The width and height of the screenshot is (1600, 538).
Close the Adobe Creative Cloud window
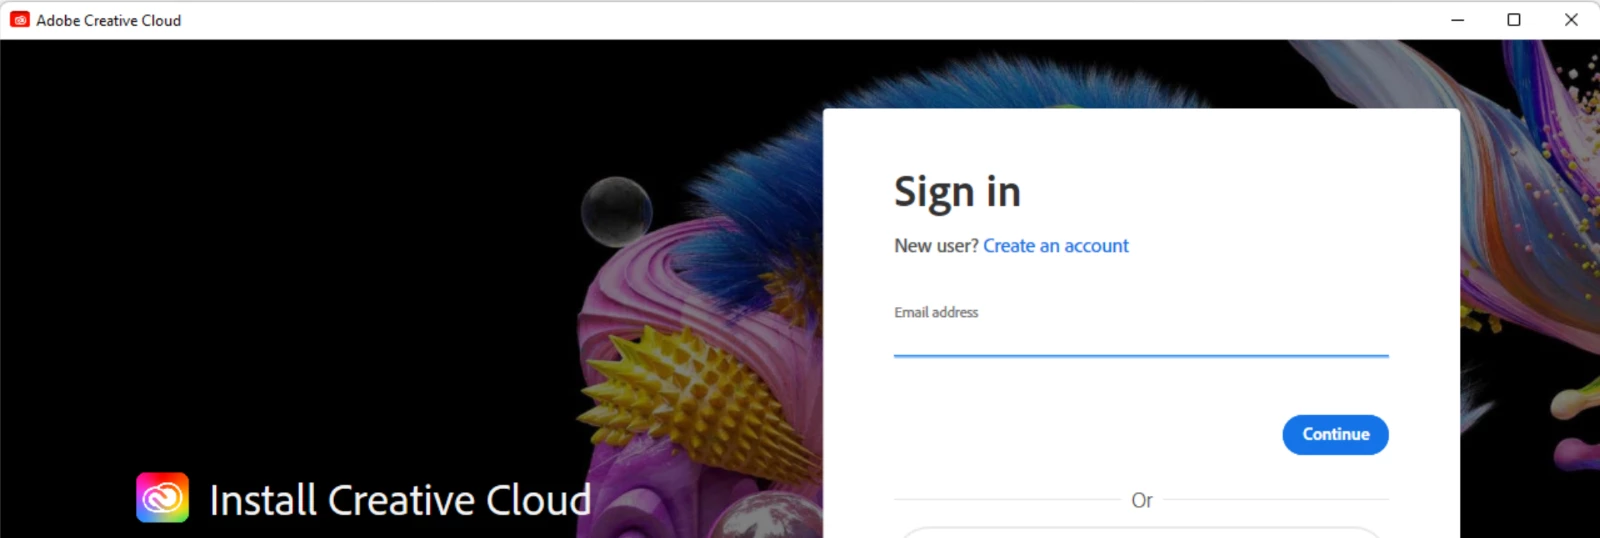(1571, 20)
